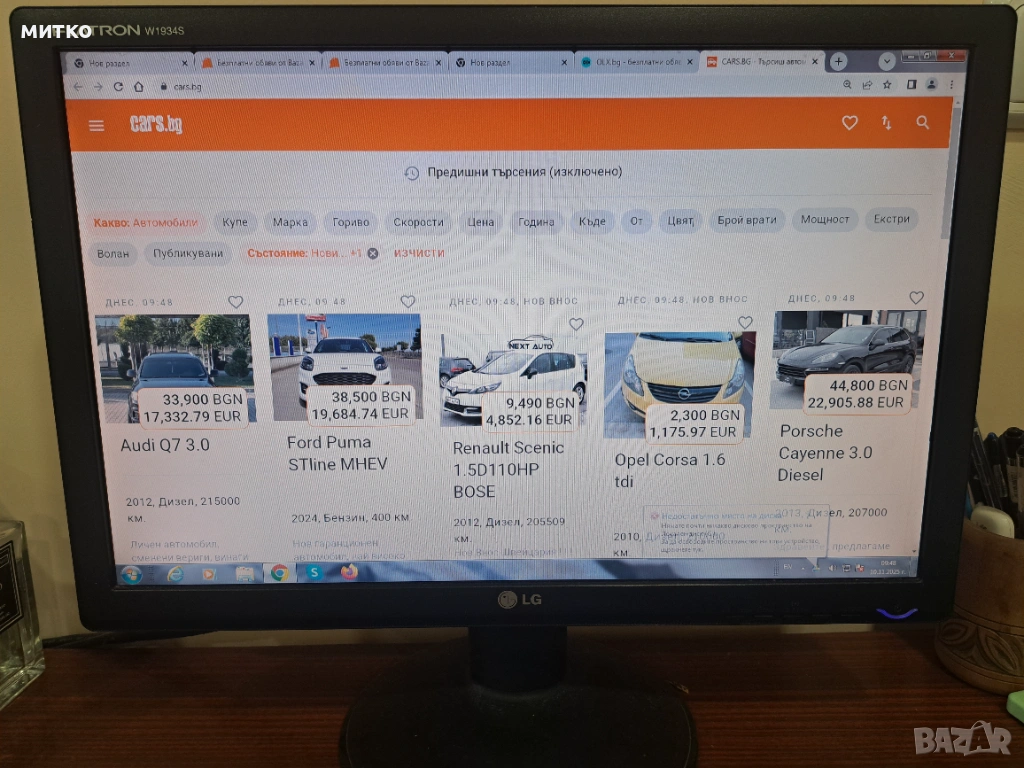Open favorites via the header heart icon
Screen dimensions: 1024x768
coord(849,123)
